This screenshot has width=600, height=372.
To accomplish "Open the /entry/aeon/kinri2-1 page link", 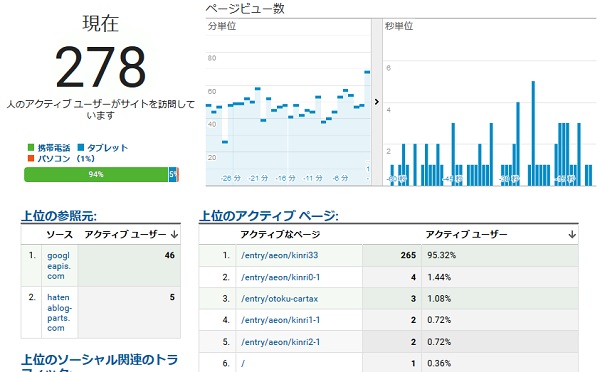I will [280, 342].
